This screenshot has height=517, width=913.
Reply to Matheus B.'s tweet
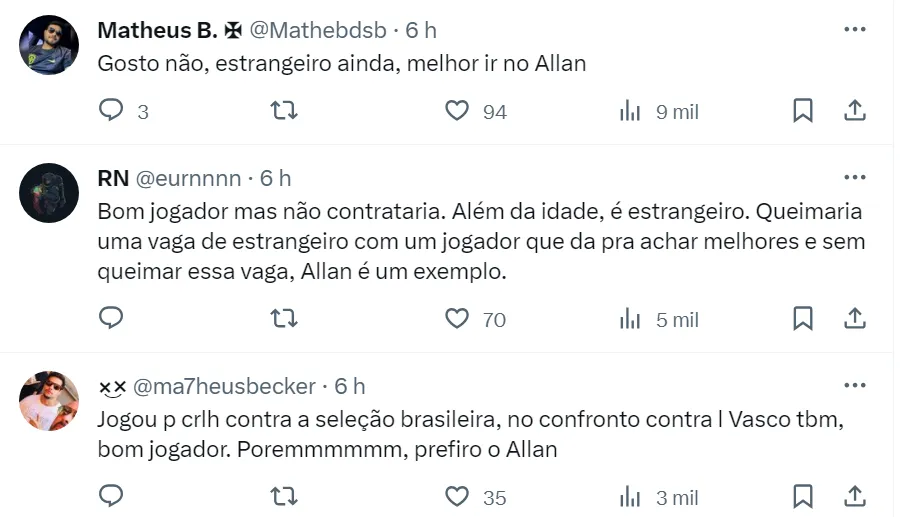coord(111,111)
